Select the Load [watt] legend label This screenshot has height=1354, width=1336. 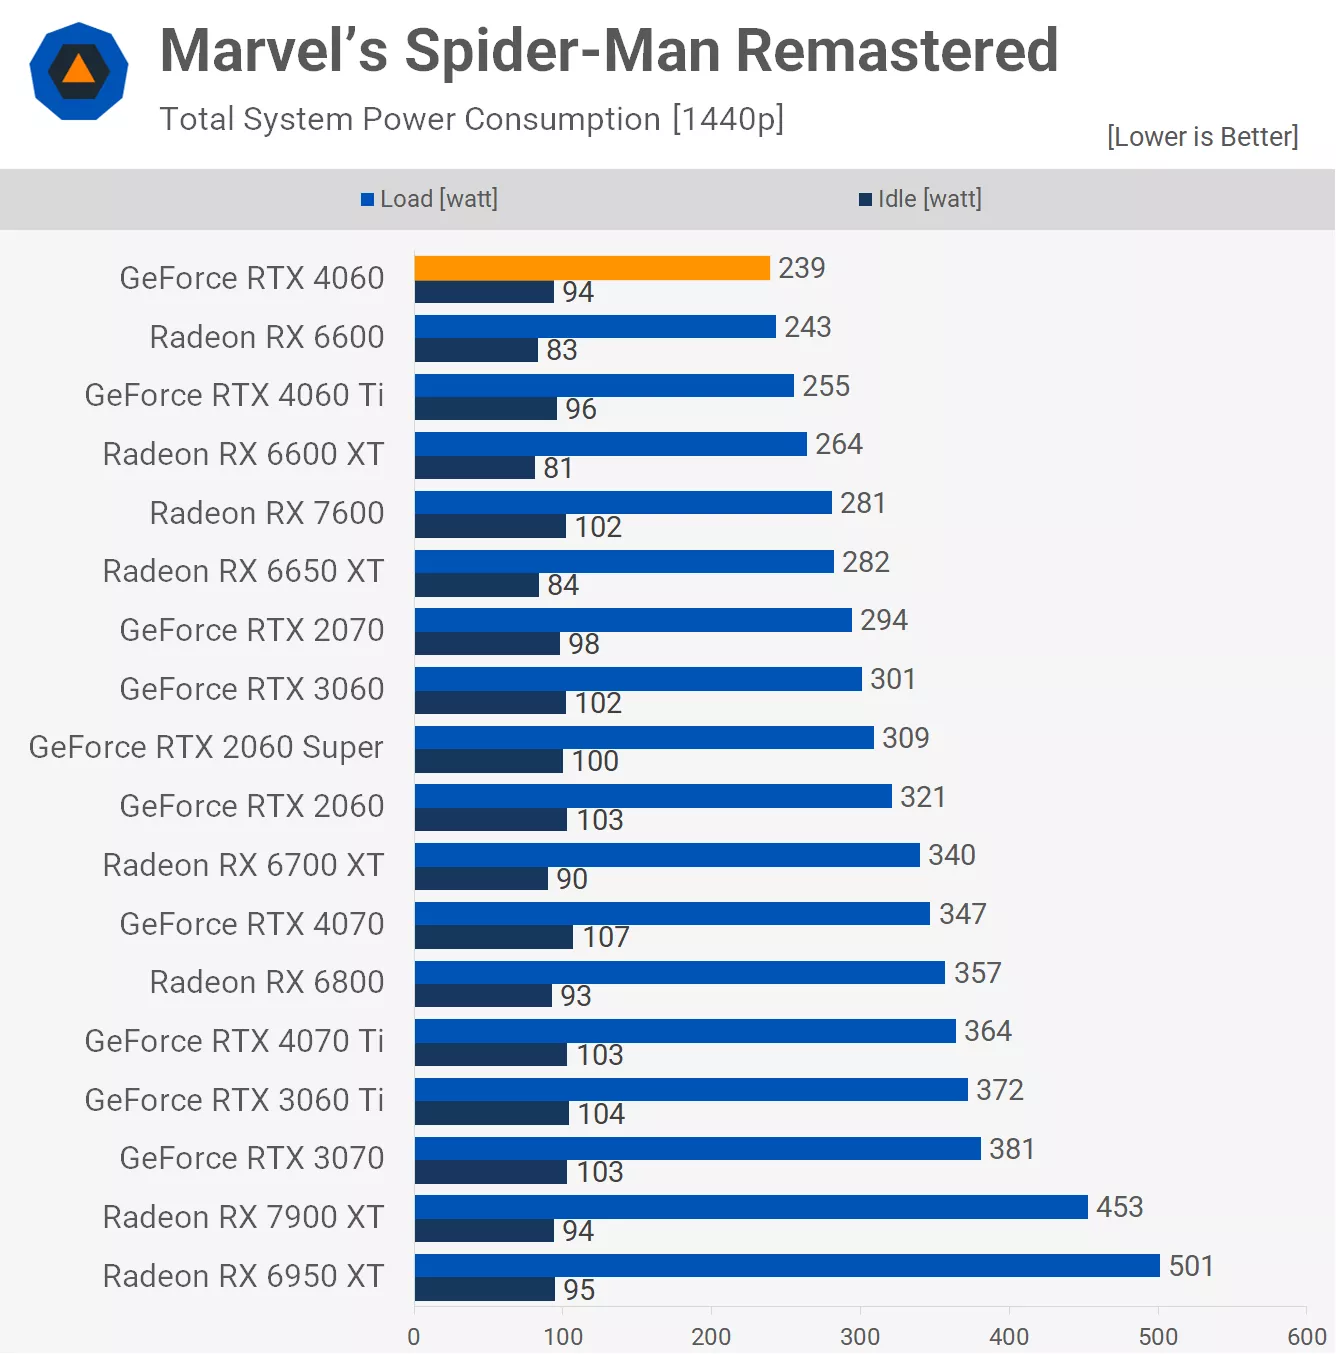pyautogui.click(x=438, y=199)
